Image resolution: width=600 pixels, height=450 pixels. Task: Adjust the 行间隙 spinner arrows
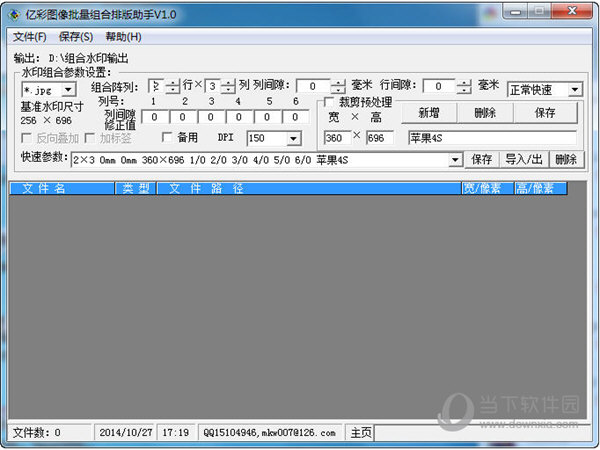click(464, 86)
